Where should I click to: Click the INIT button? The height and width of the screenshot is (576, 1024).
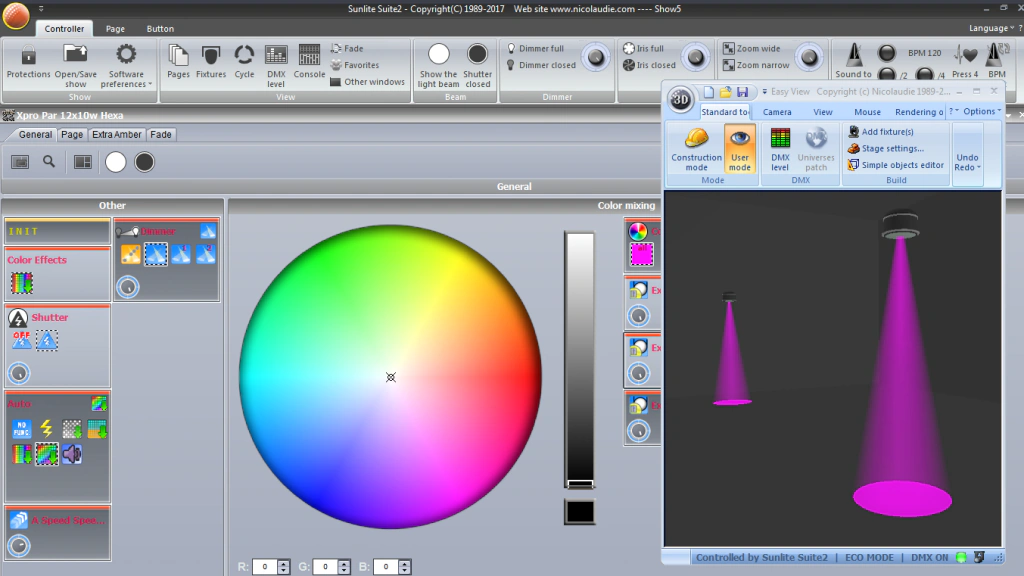pyautogui.click(x=57, y=232)
